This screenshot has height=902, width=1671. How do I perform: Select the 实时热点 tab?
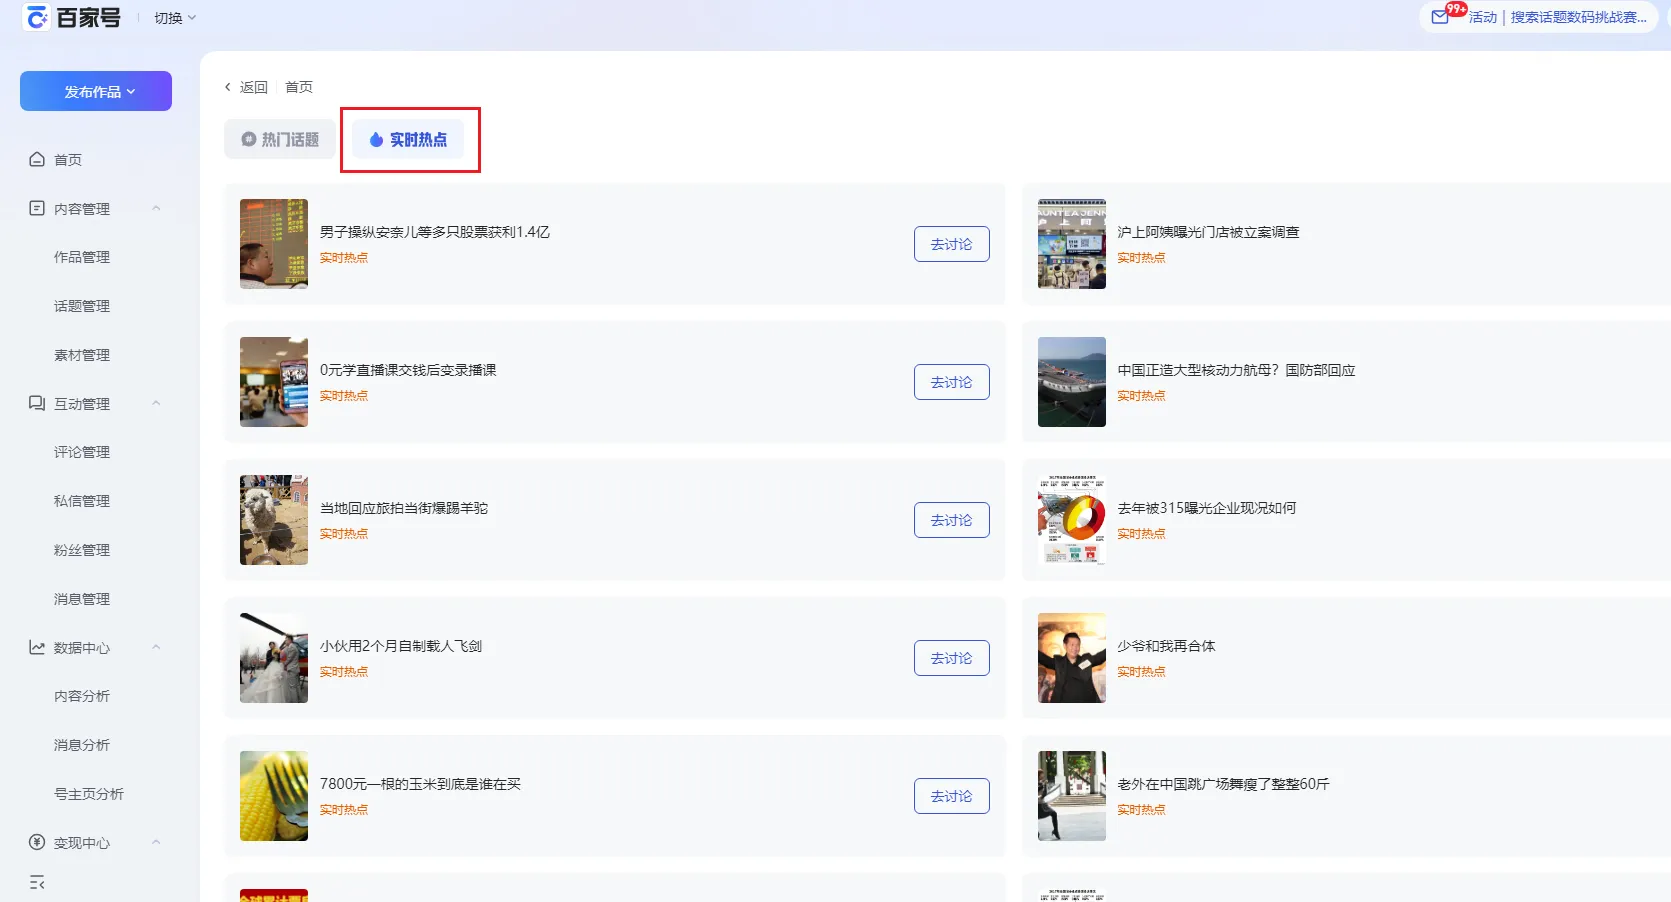click(408, 139)
